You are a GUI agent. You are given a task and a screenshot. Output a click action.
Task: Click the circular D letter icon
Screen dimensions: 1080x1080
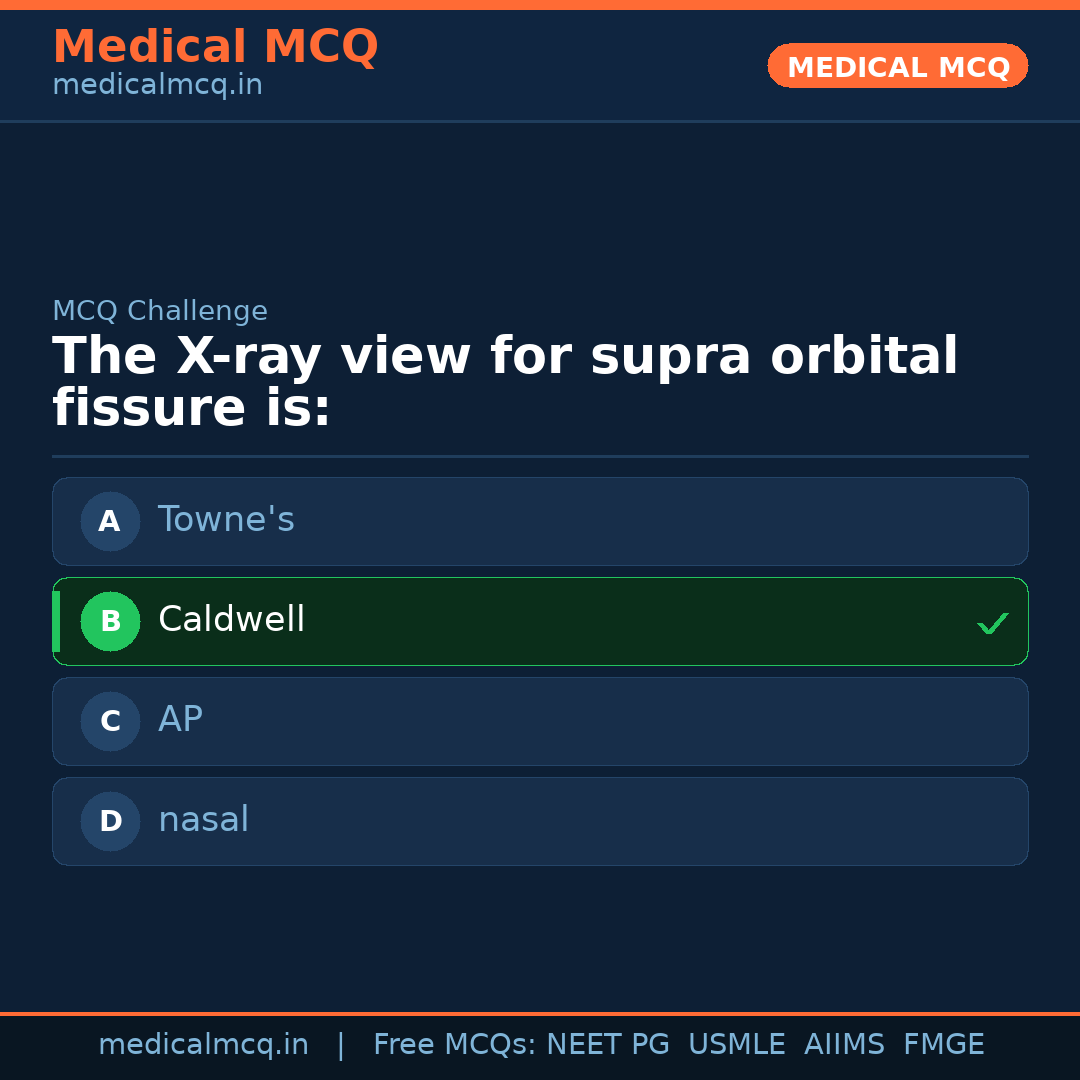[110, 821]
